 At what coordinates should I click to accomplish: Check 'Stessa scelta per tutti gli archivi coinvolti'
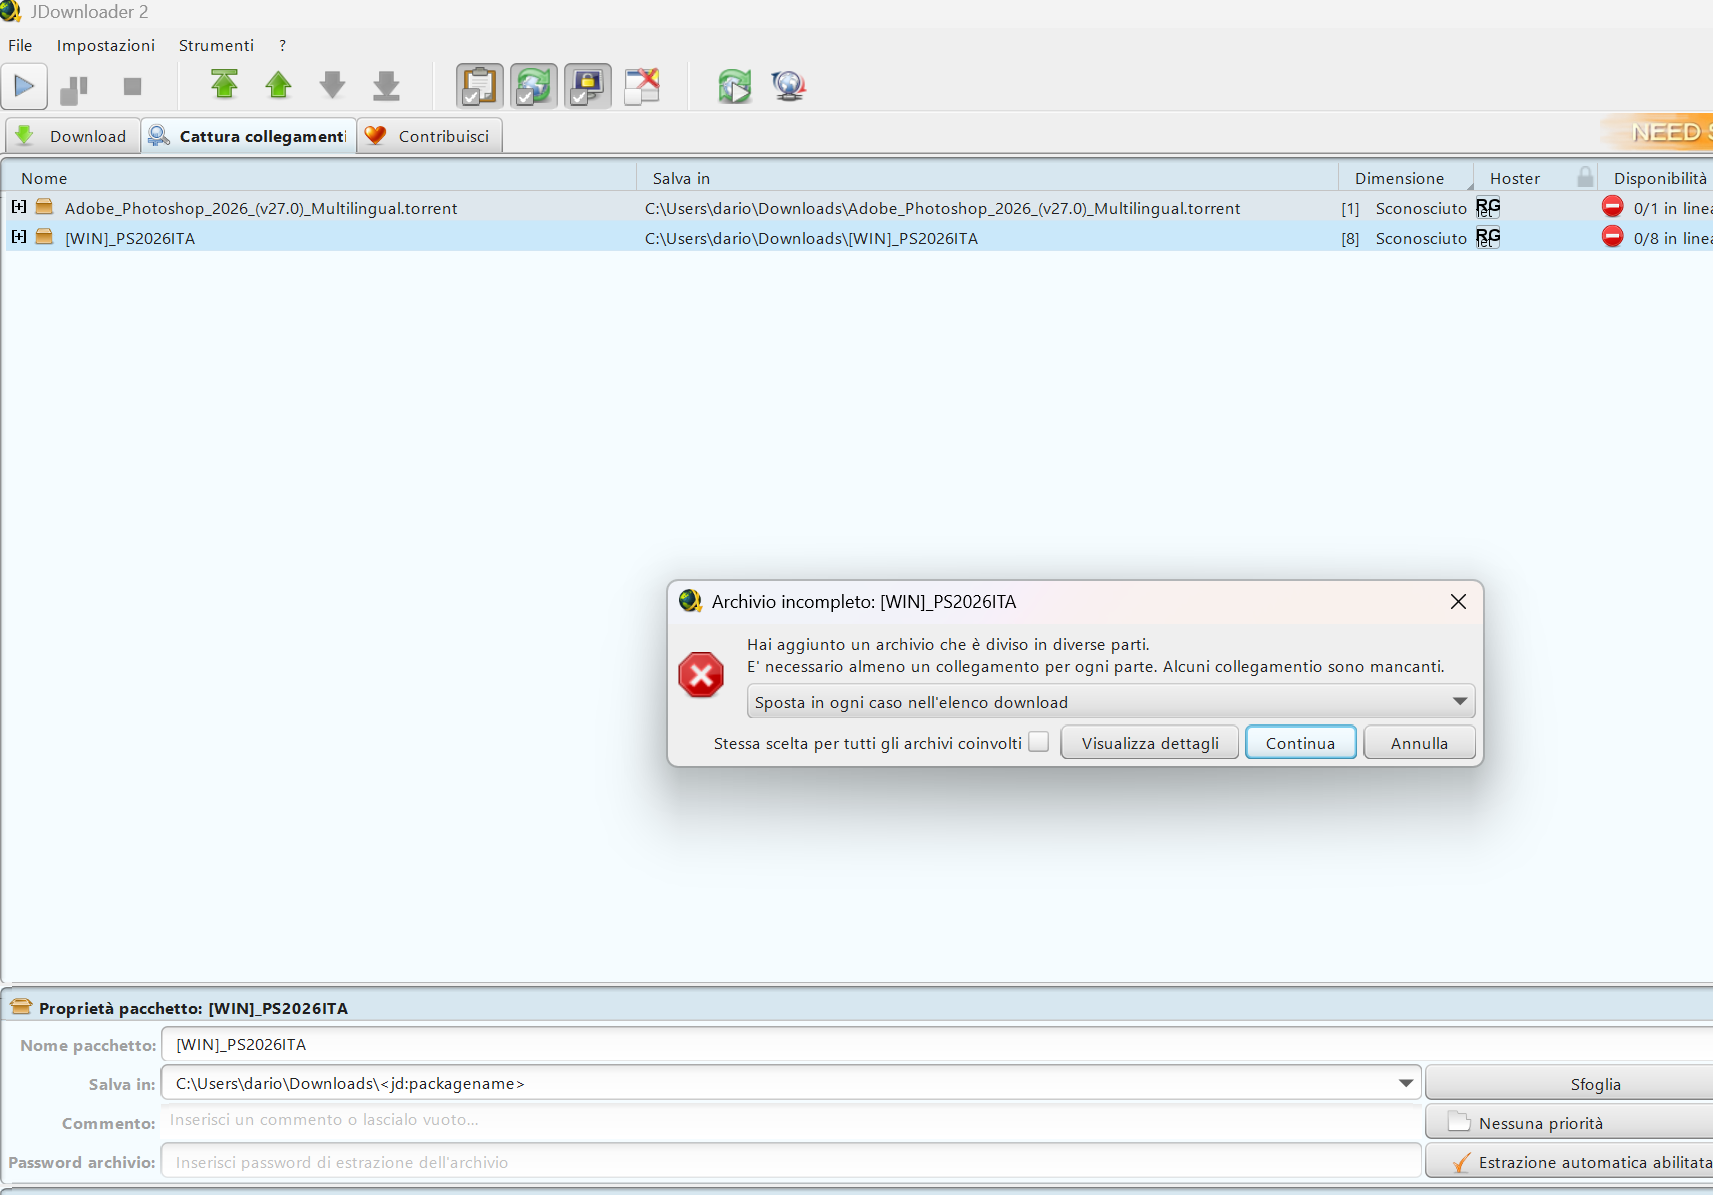[x=1039, y=742]
